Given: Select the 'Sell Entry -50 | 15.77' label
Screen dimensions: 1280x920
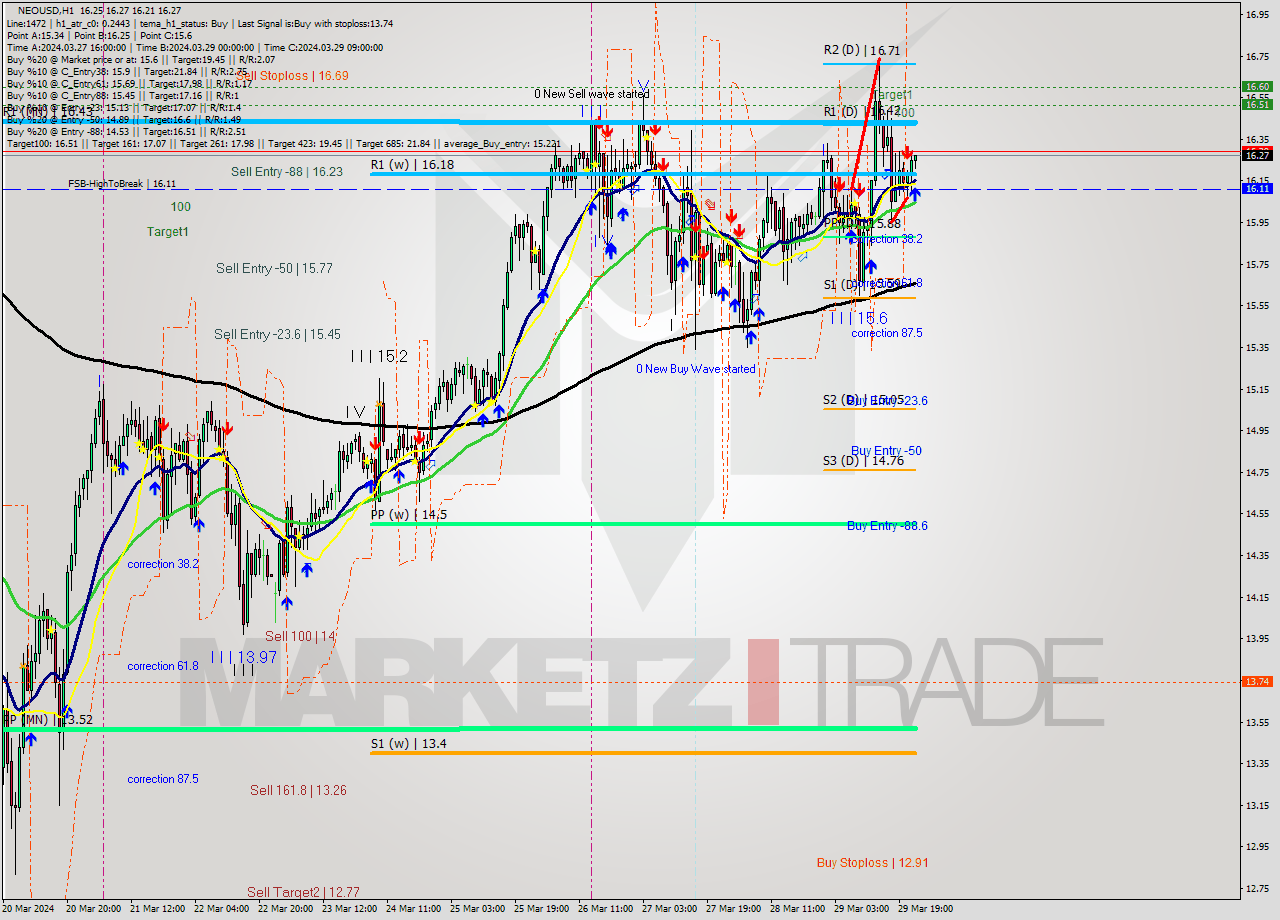Looking at the screenshot, I should pos(274,269).
